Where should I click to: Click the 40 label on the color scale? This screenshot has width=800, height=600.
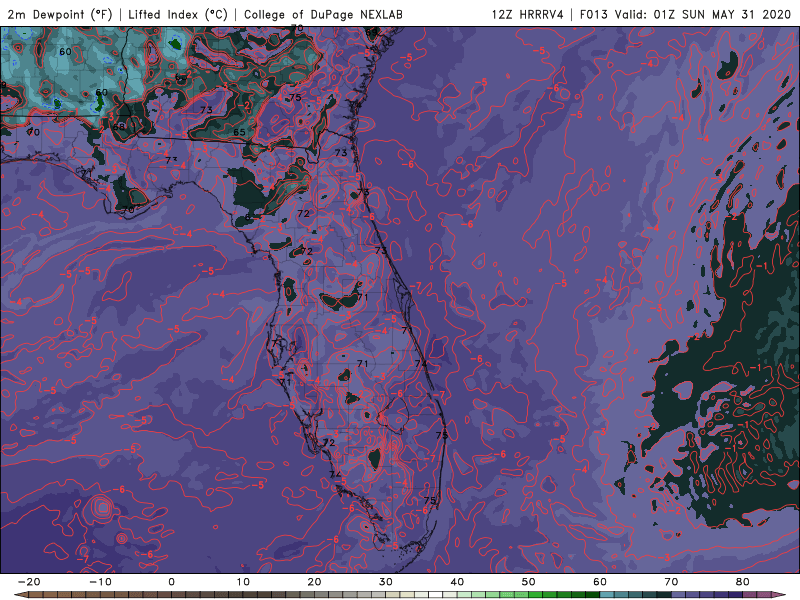coord(457,582)
